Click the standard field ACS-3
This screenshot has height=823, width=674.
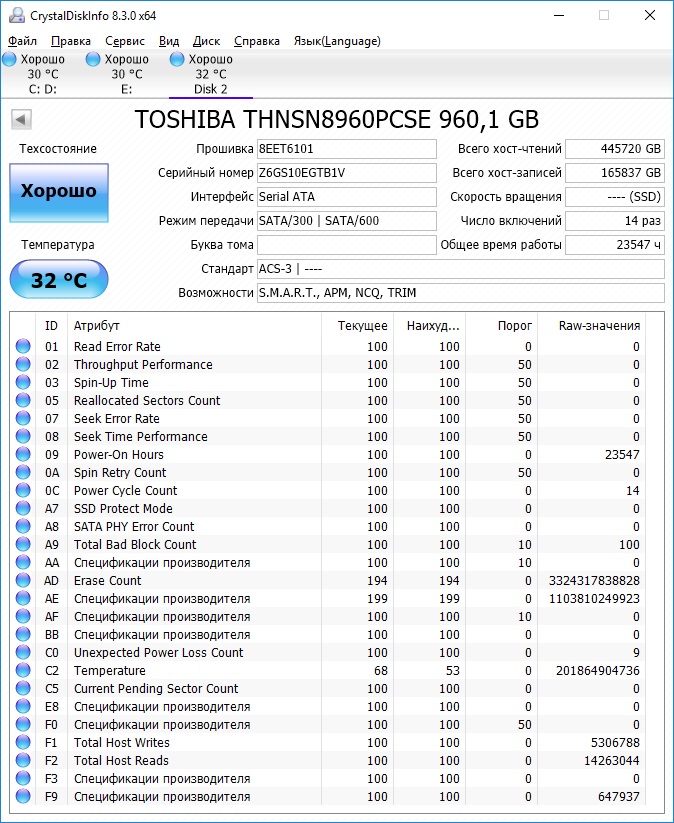coord(460,269)
